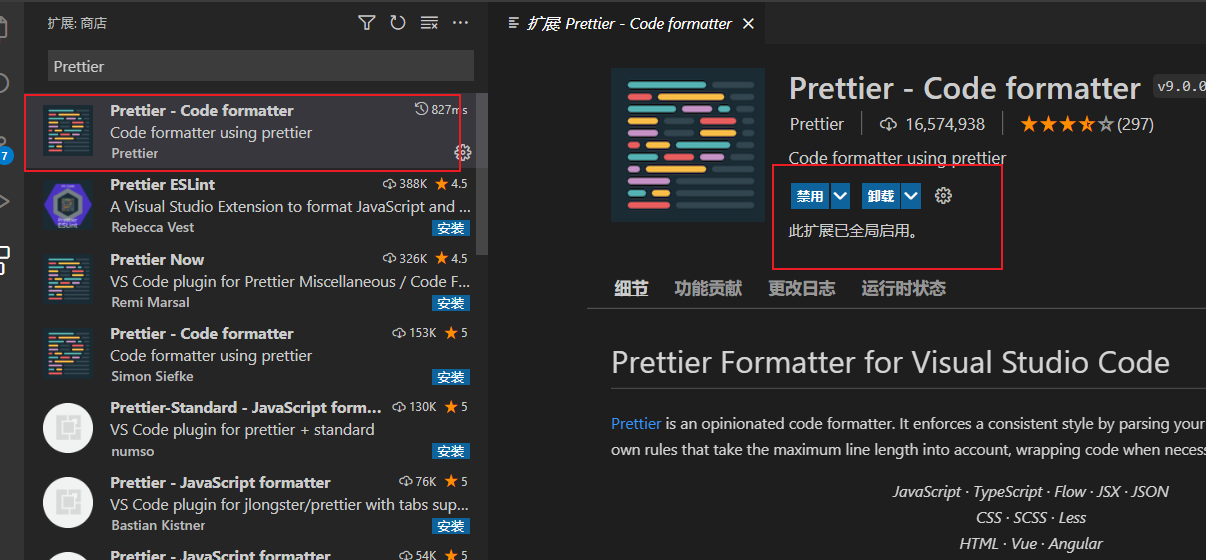
Task: Click the large Prettier logo in details
Action: pos(688,145)
